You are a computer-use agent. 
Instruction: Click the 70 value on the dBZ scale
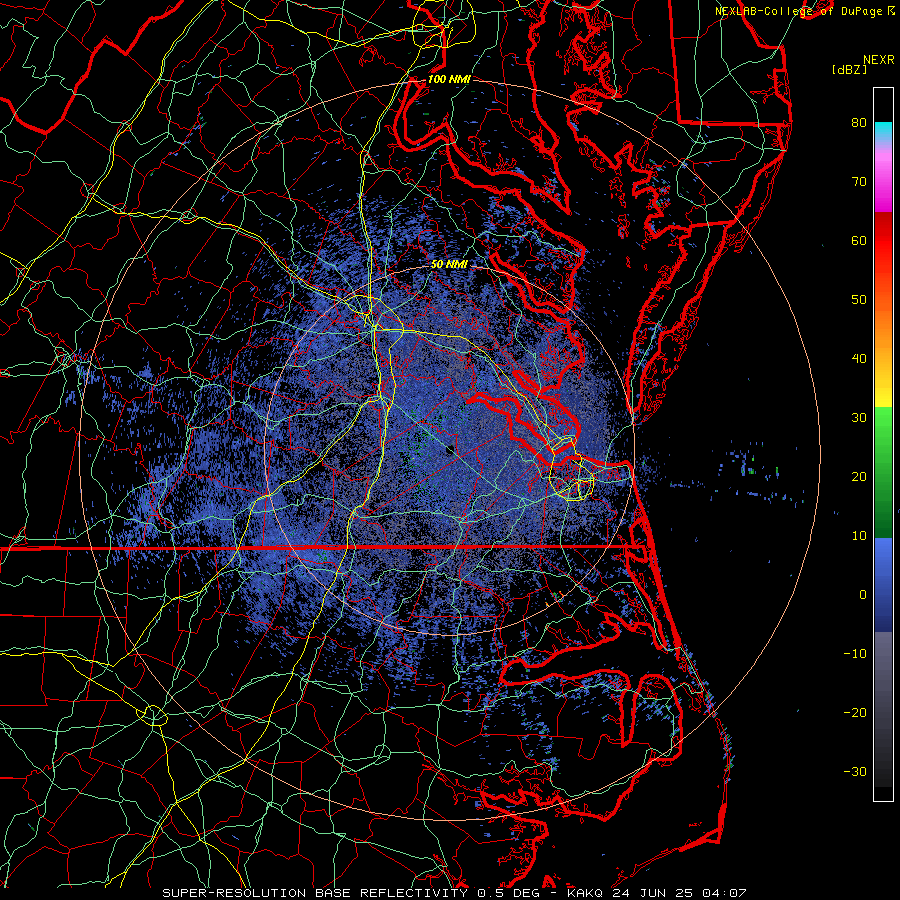coord(859,181)
